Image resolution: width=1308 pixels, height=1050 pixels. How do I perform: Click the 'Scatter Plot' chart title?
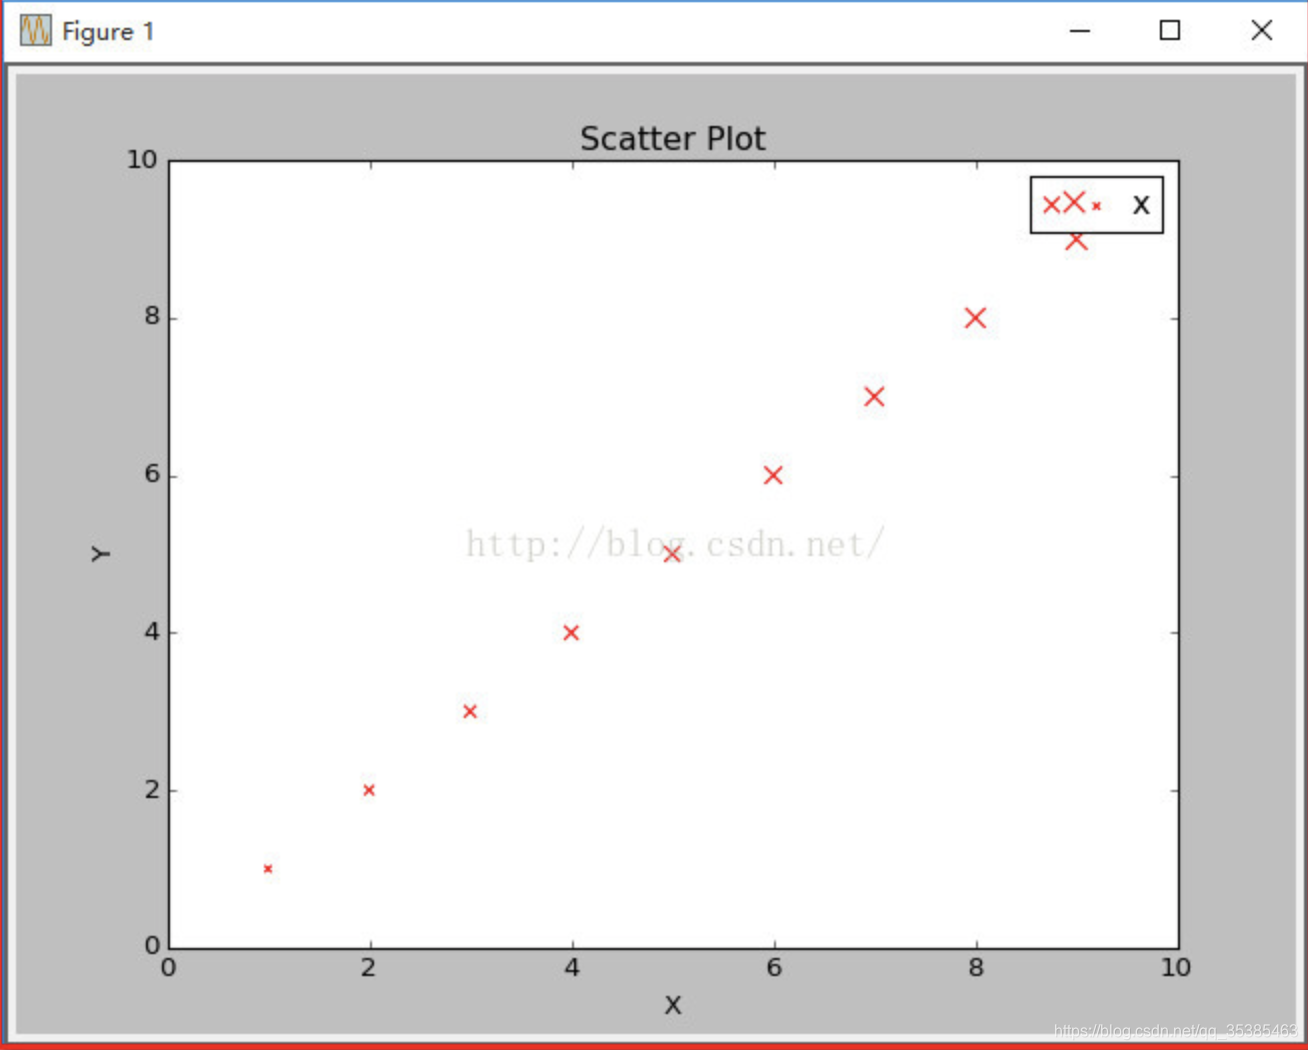(x=672, y=139)
